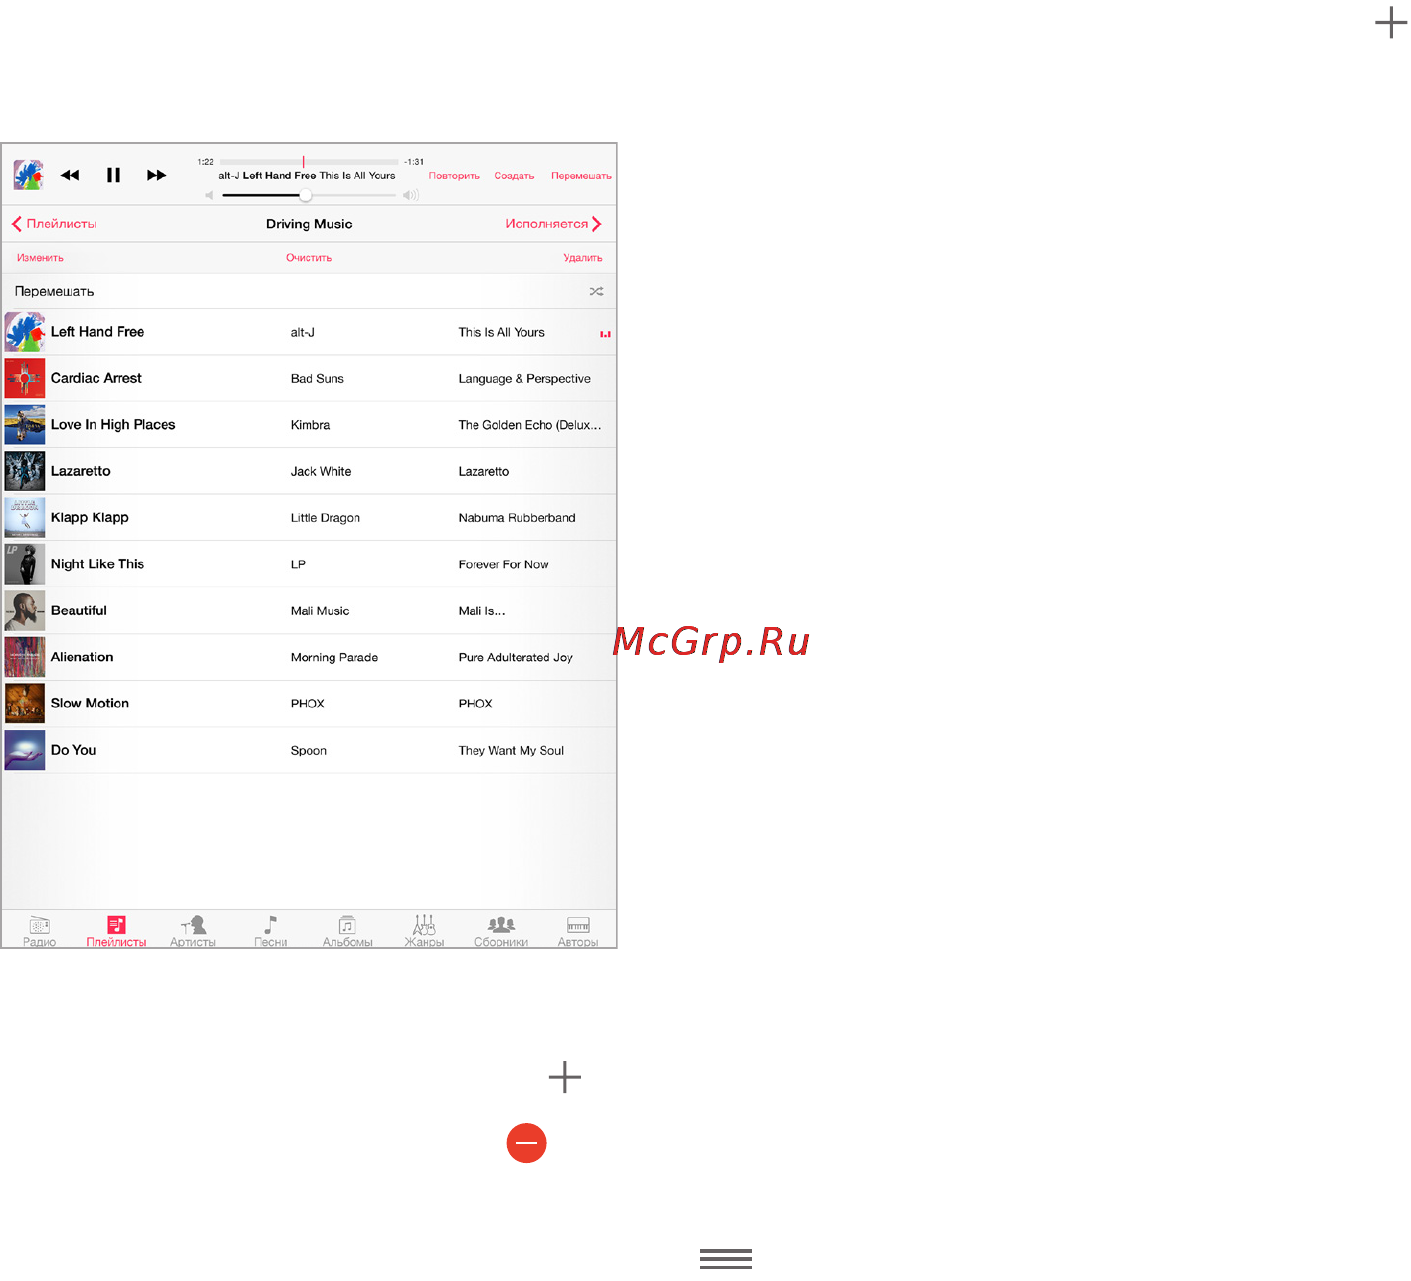Viewport: 1411px width, 1281px height.
Task: Tap album The Golden Echo
Action: pos(530,425)
